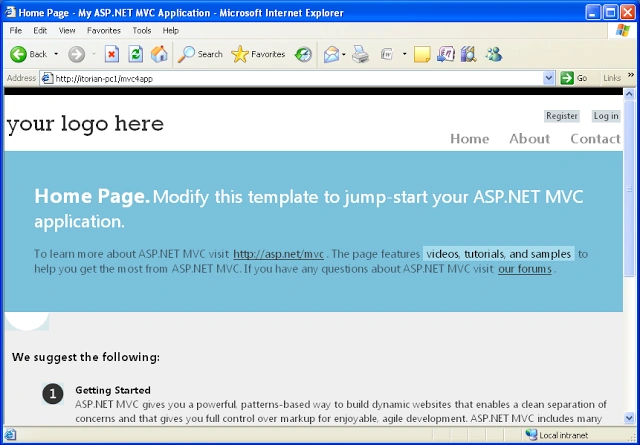
Task: Click the Register link
Action: (x=562, y=116)
